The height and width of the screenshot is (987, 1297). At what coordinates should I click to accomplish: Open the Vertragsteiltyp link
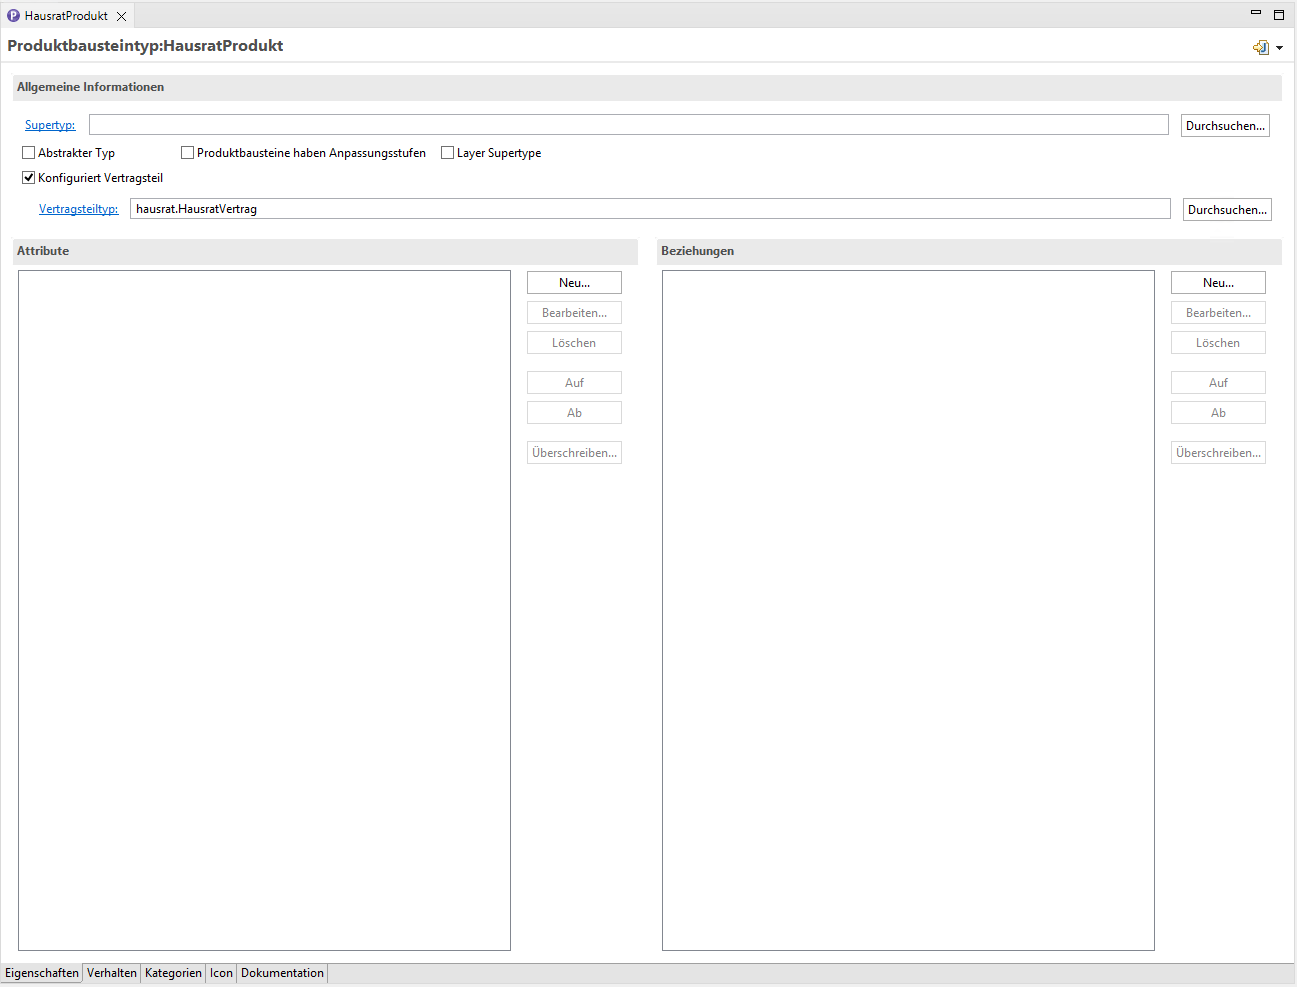(x=78, y=209)
